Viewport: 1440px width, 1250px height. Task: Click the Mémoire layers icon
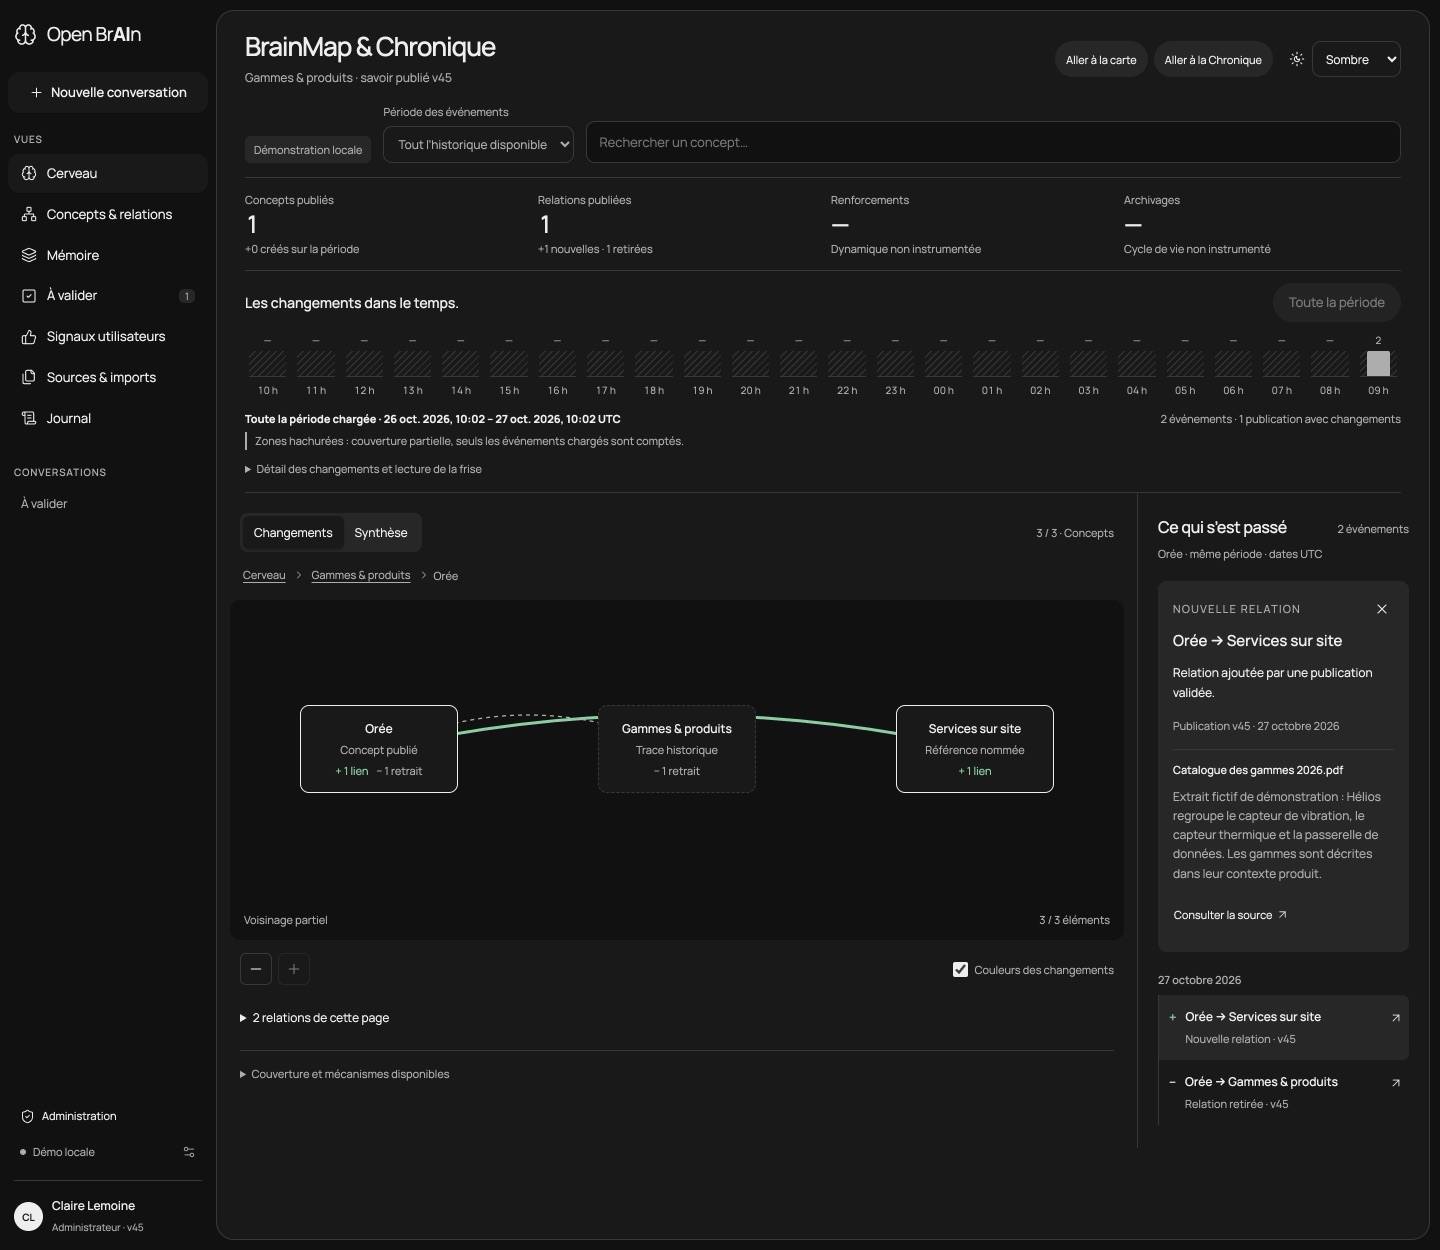(x=29, y=255)
